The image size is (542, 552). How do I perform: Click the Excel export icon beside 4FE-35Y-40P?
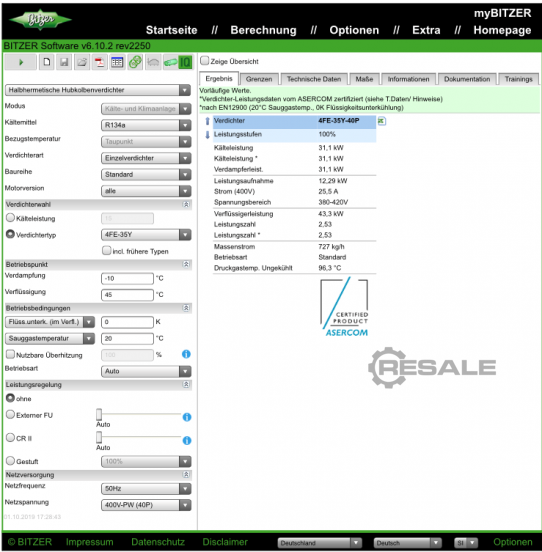click(382, 121)
